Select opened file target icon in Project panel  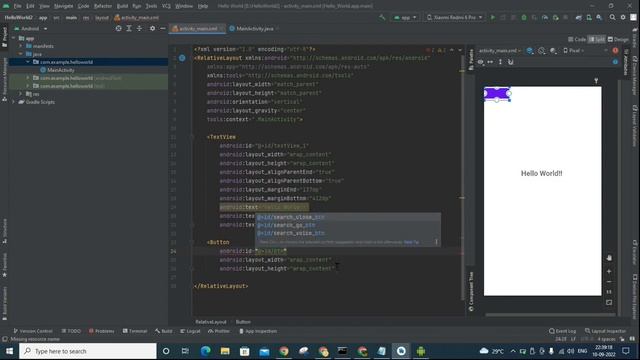coord(118,29)
